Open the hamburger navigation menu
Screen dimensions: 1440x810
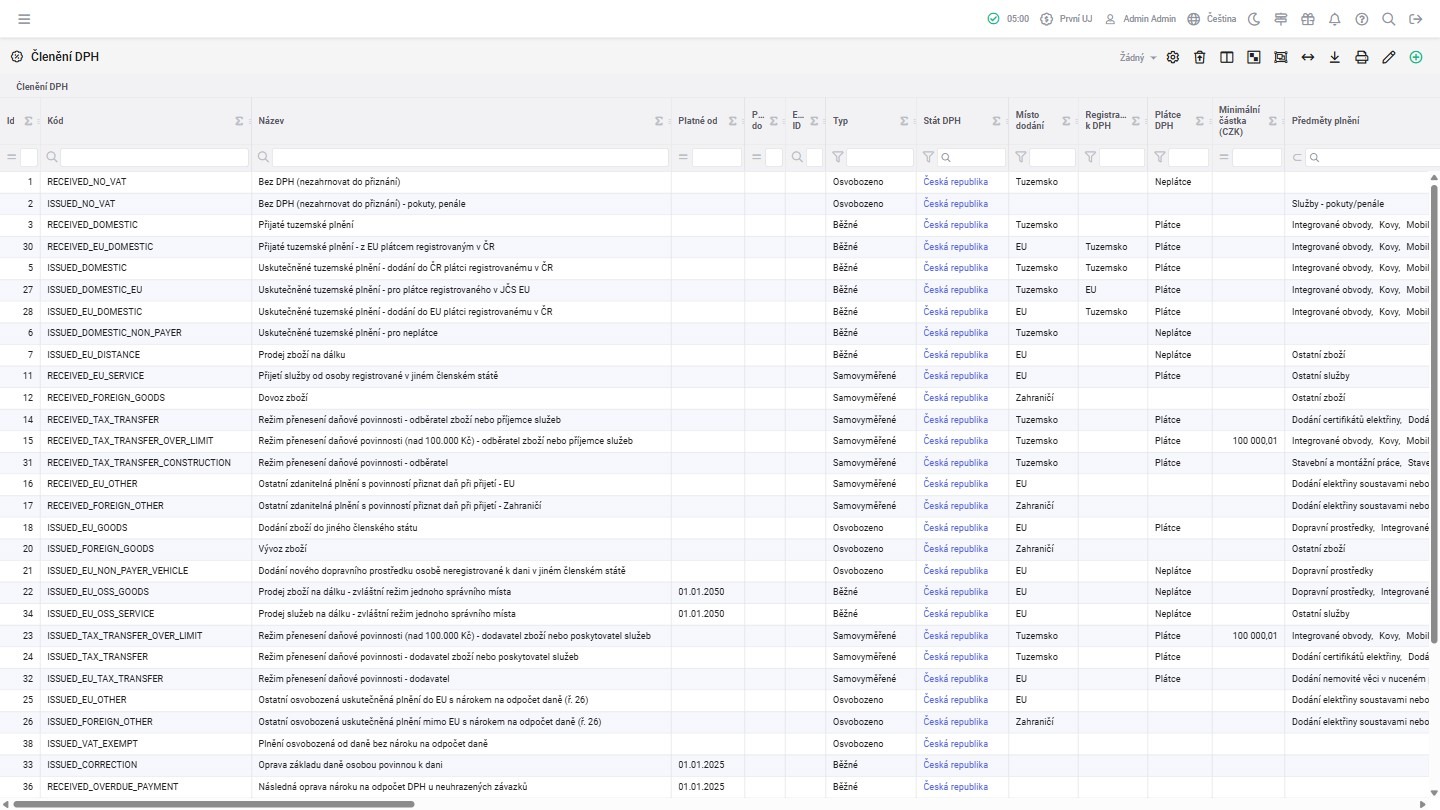click(x=24, y=19)
